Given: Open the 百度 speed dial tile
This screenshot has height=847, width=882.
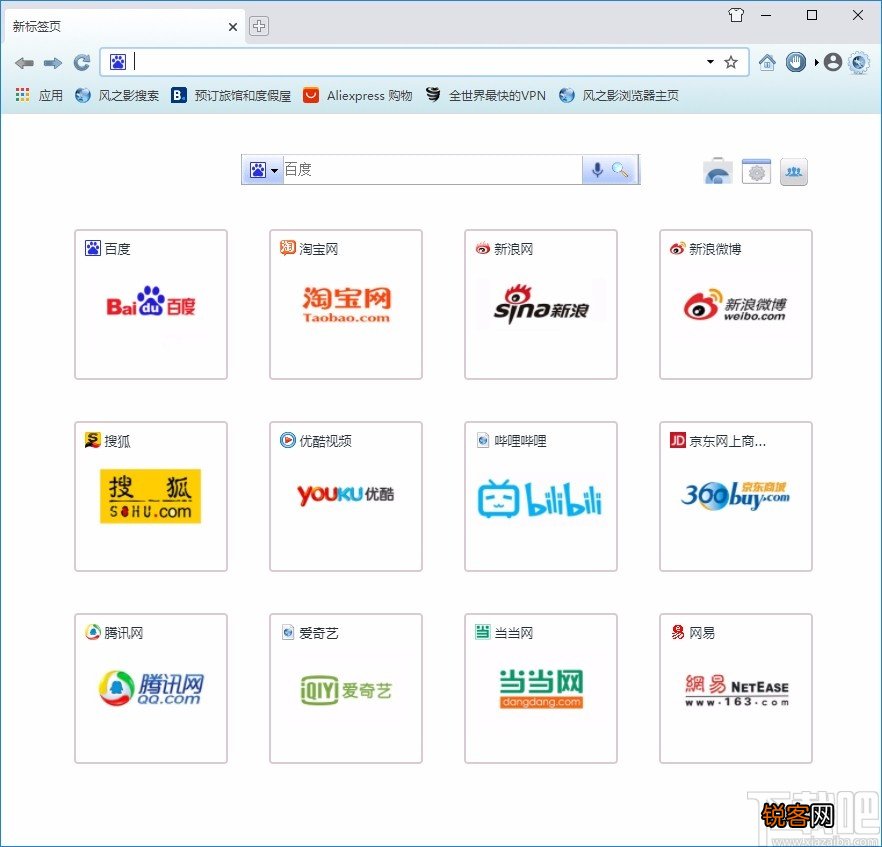Looking at the screenshot, I should tap(151, 304).
